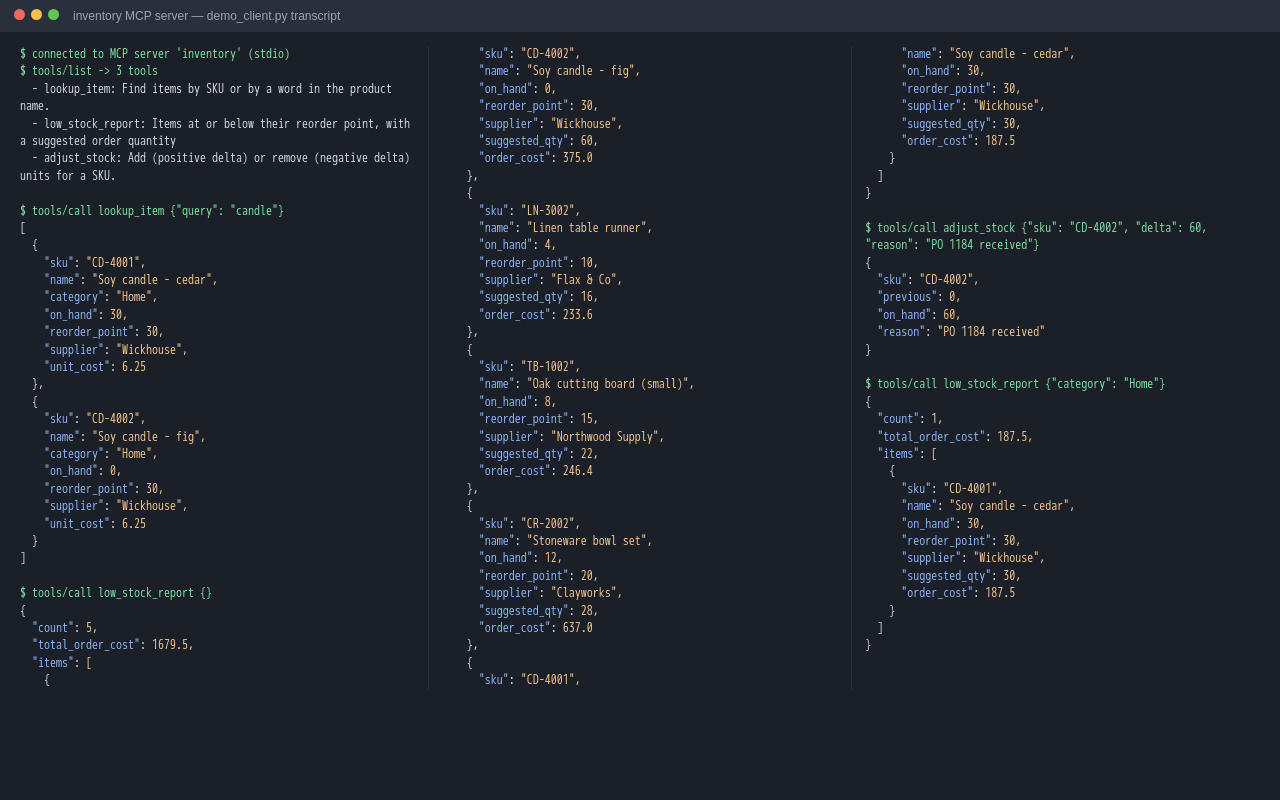1280x800 pixels.
Task: Click the '"supplier": "Clayworks"' line
Action: (x=551, y=593)
